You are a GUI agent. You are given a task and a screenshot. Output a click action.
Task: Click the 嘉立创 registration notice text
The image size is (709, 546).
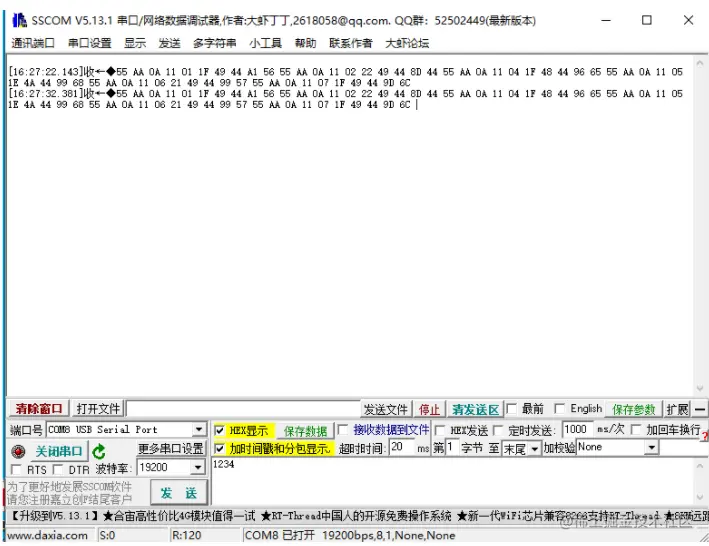[69, 493]
